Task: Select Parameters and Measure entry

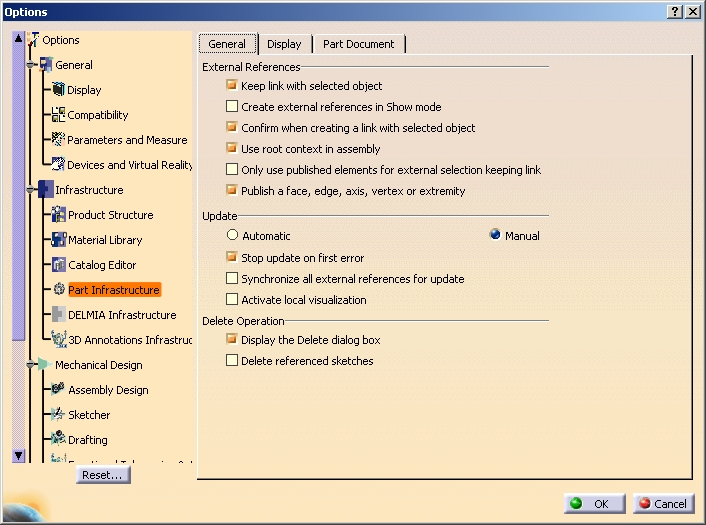Action: [x=127, y=140]
